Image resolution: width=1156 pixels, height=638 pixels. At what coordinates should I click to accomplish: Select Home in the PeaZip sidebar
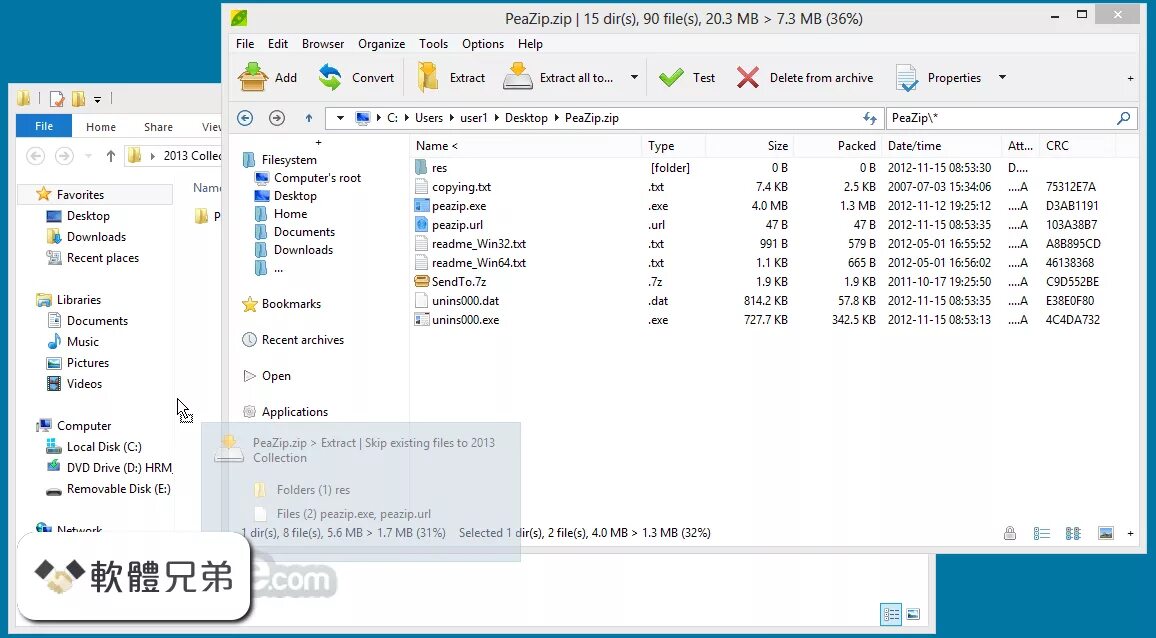290,214
